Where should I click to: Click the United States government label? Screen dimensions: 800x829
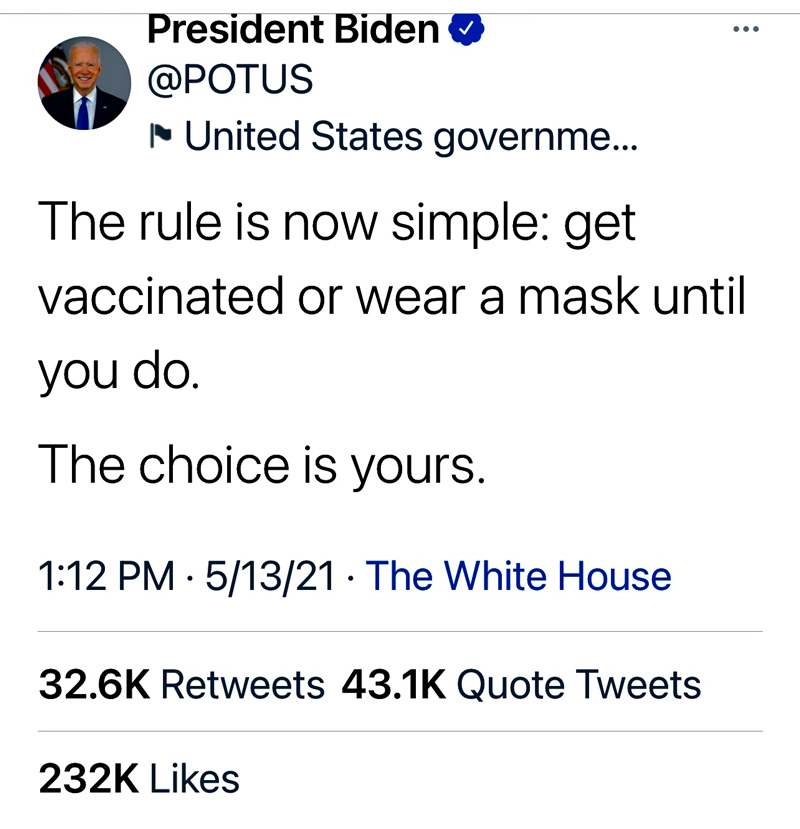(x=410, y=135)
